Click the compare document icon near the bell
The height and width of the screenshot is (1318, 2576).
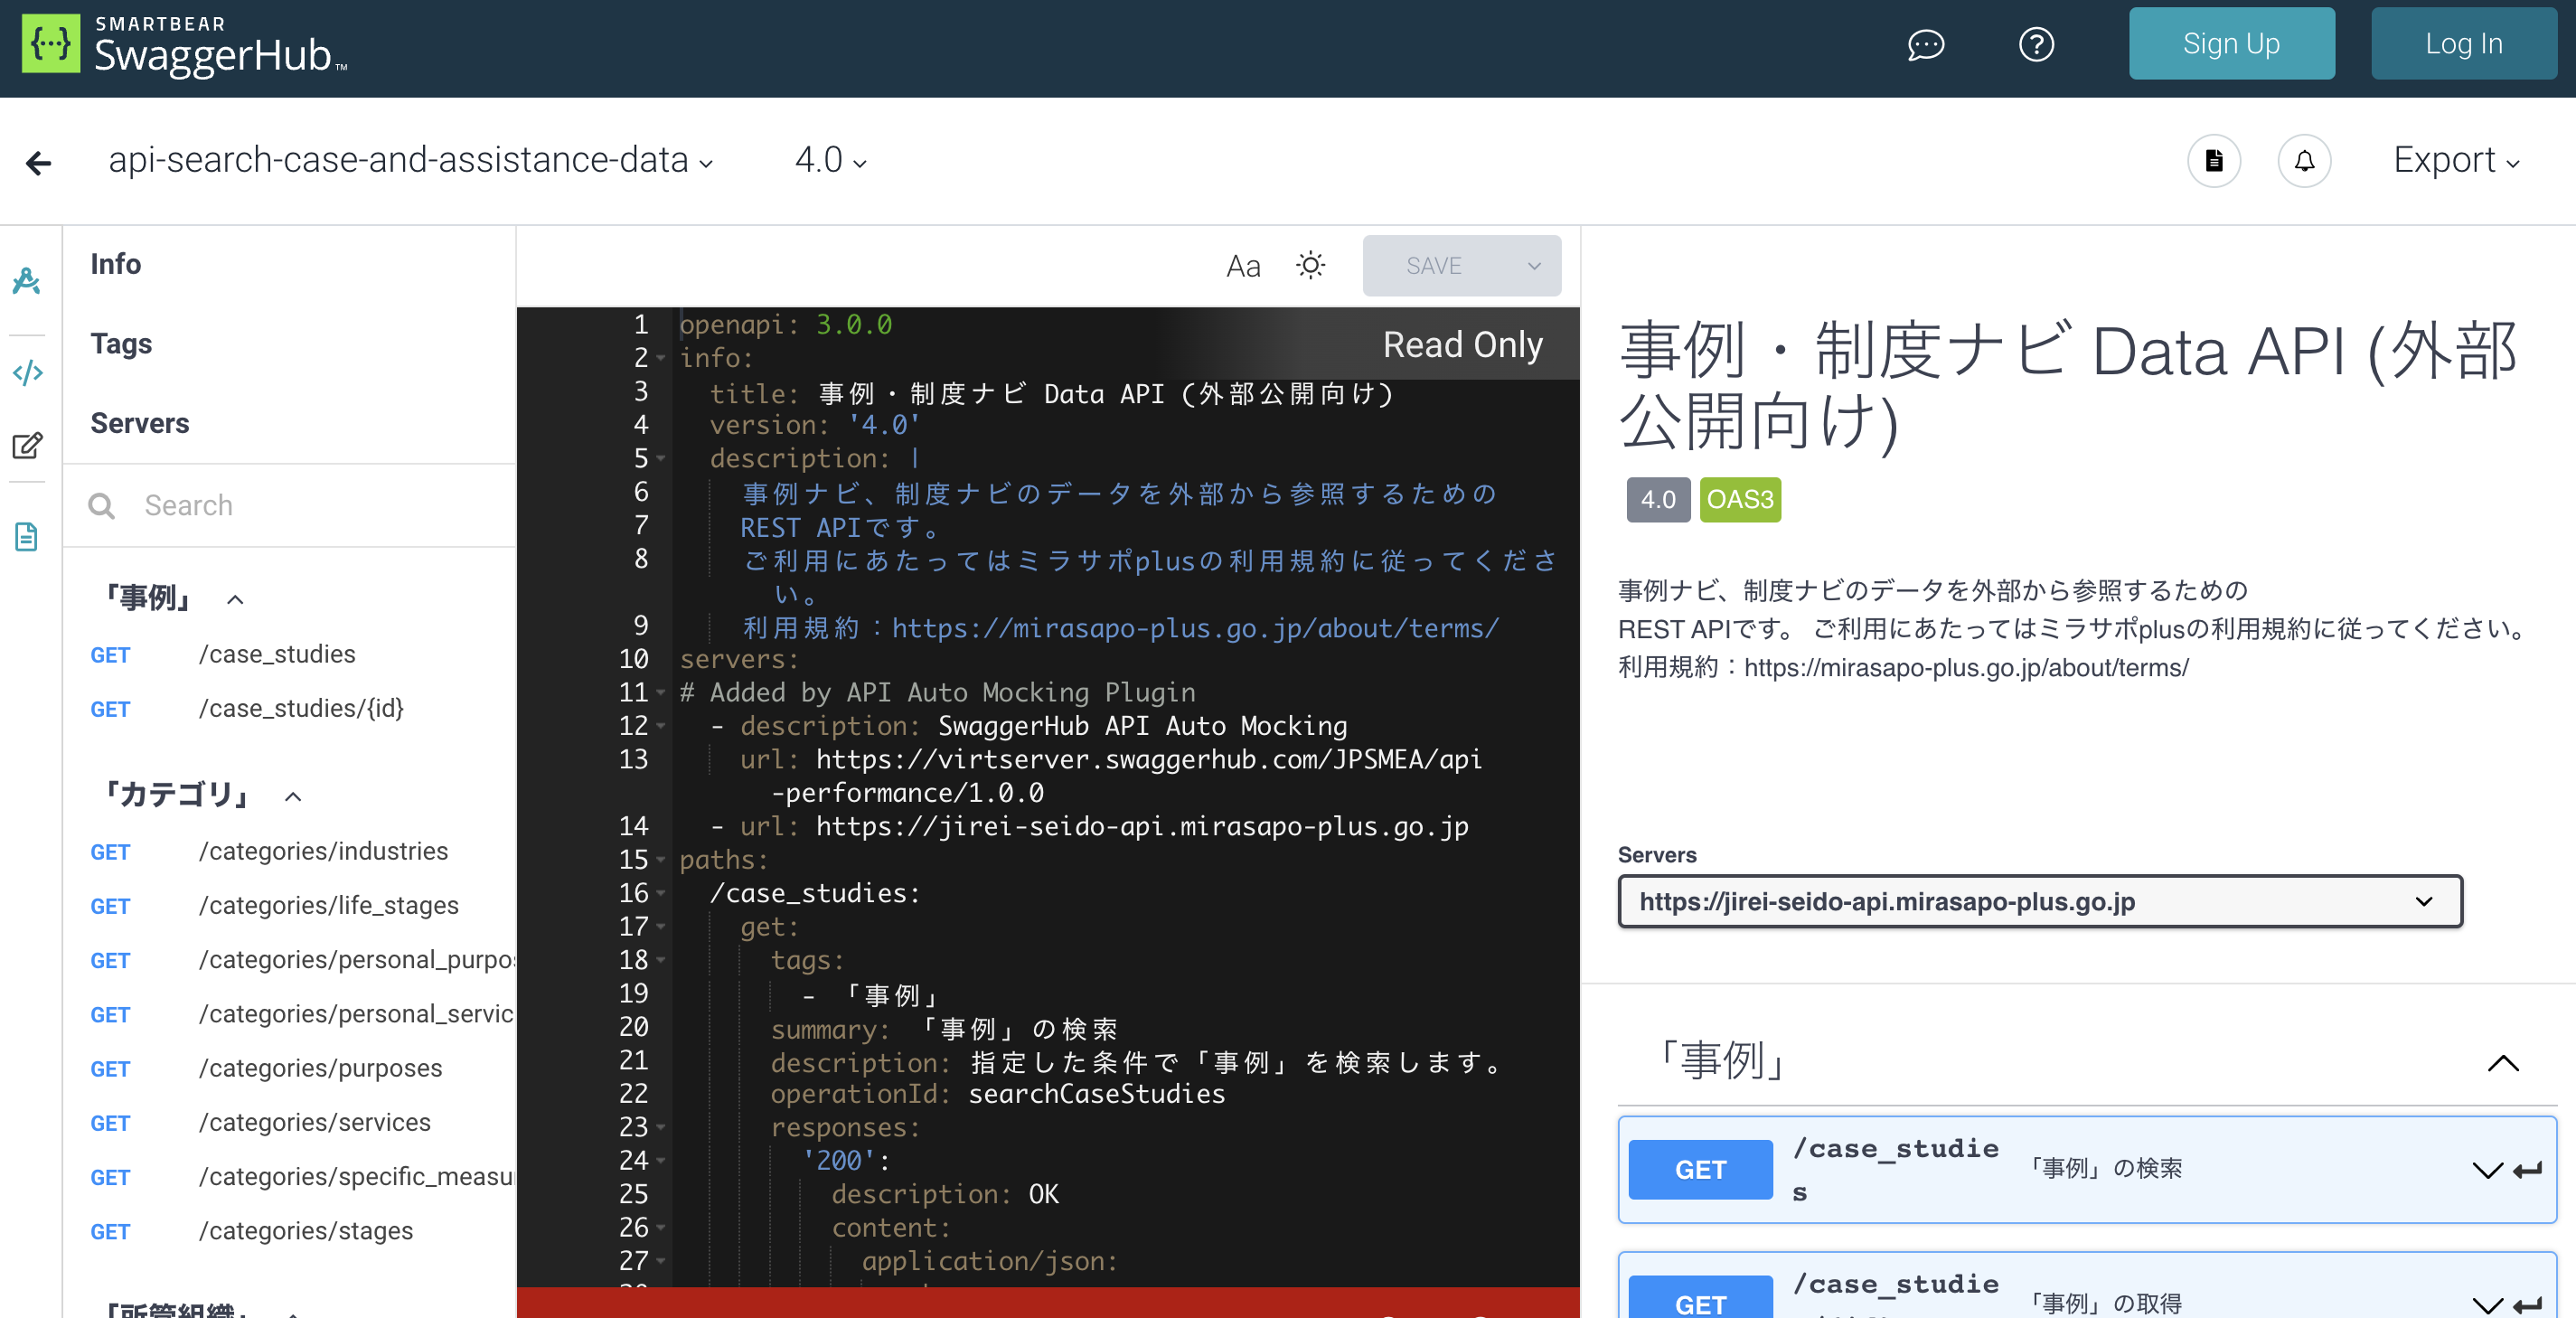point(2214,161)
